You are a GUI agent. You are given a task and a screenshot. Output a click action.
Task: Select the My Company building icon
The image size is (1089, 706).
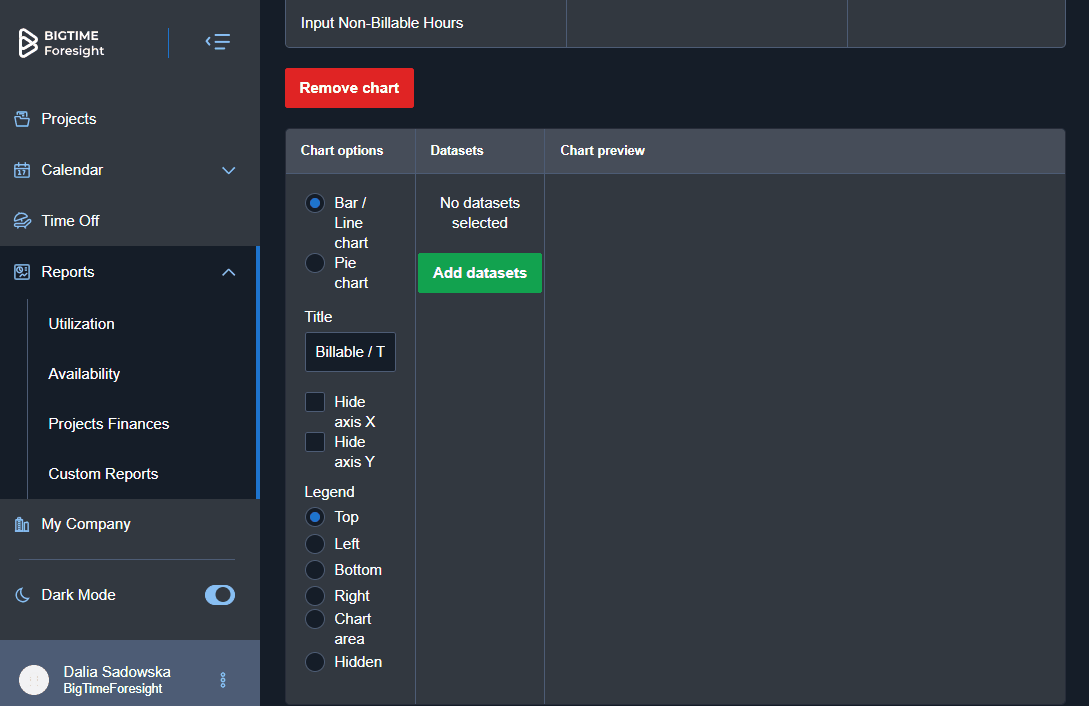coord(20,523)
